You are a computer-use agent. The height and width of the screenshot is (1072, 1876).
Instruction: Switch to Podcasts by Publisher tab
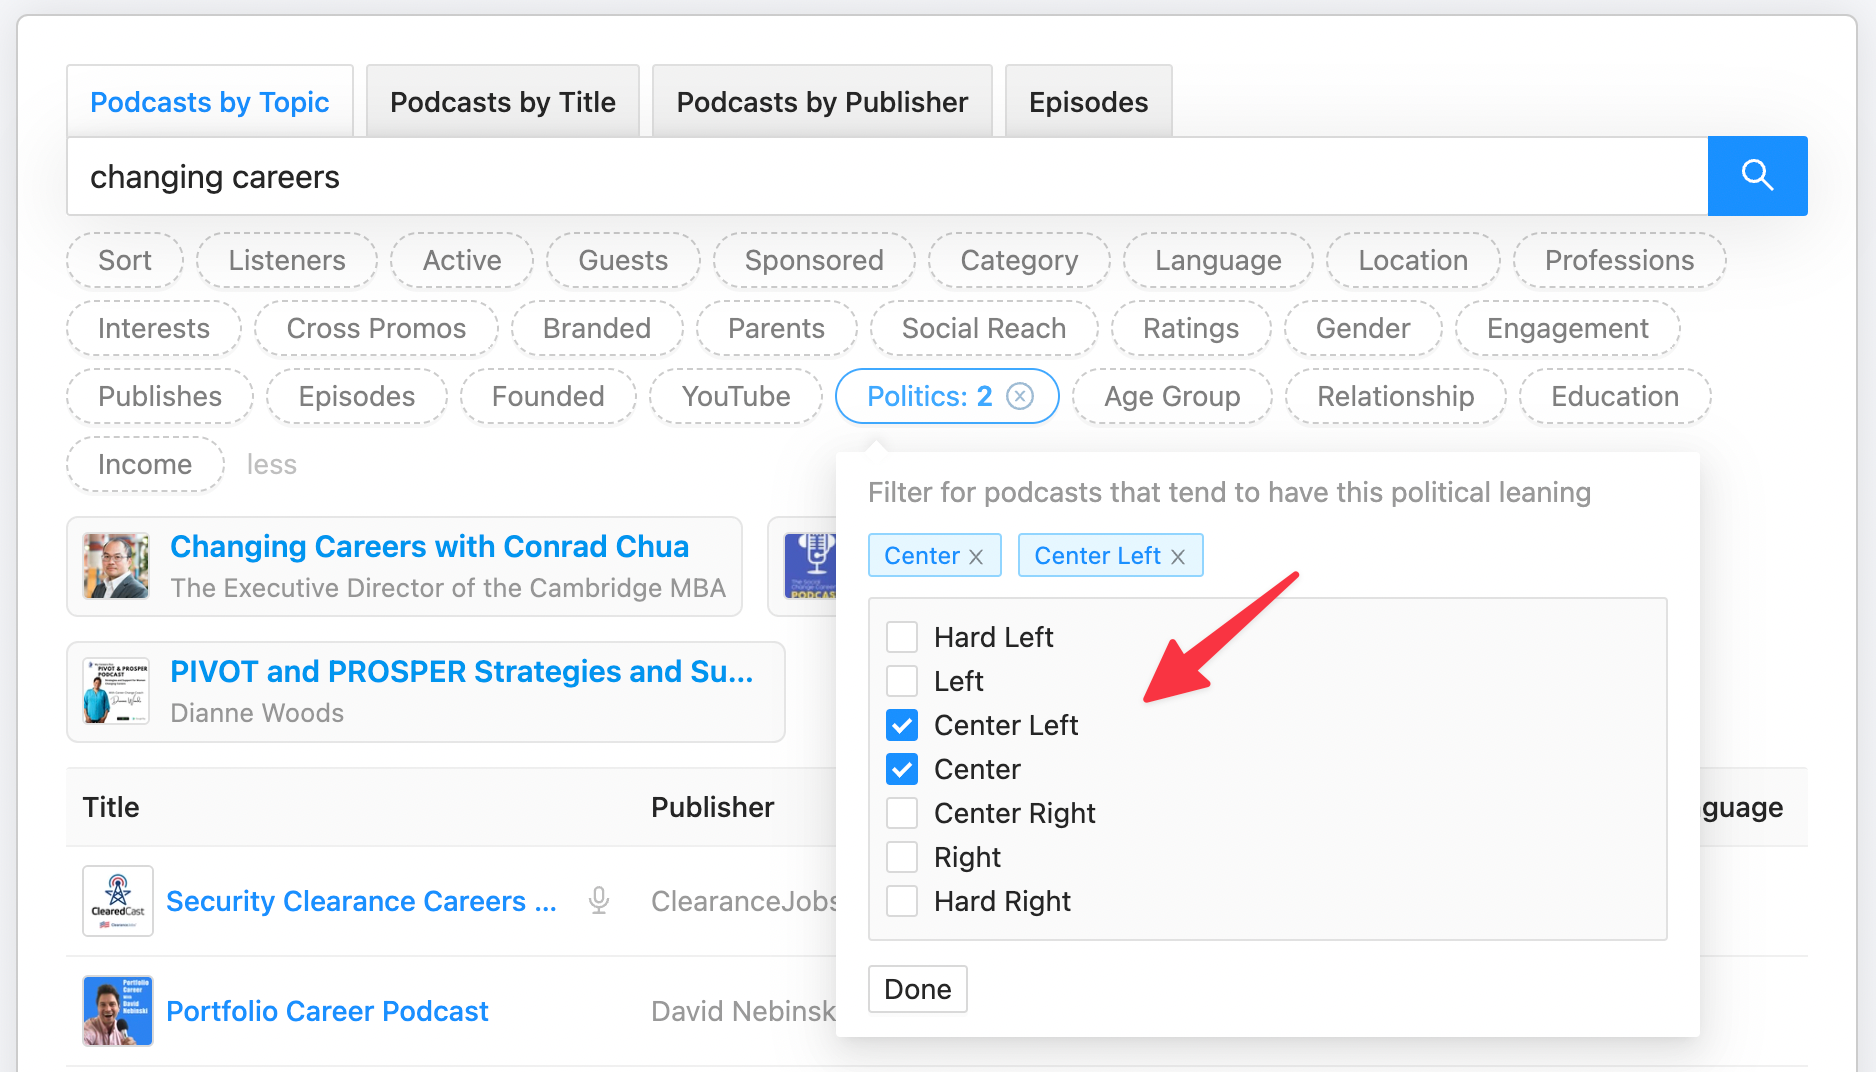click(822, 102)
